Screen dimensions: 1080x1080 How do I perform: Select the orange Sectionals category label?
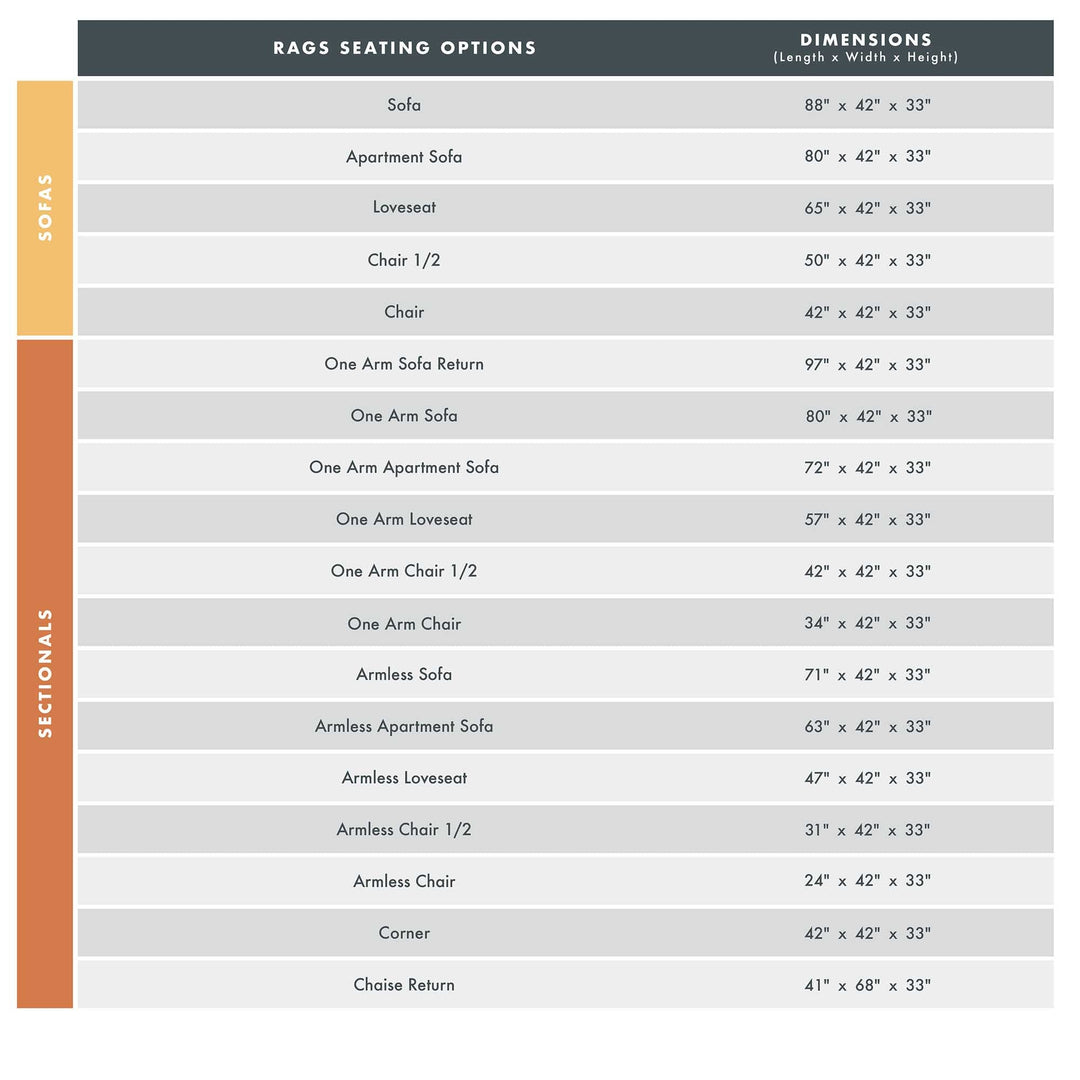point(45,673)
